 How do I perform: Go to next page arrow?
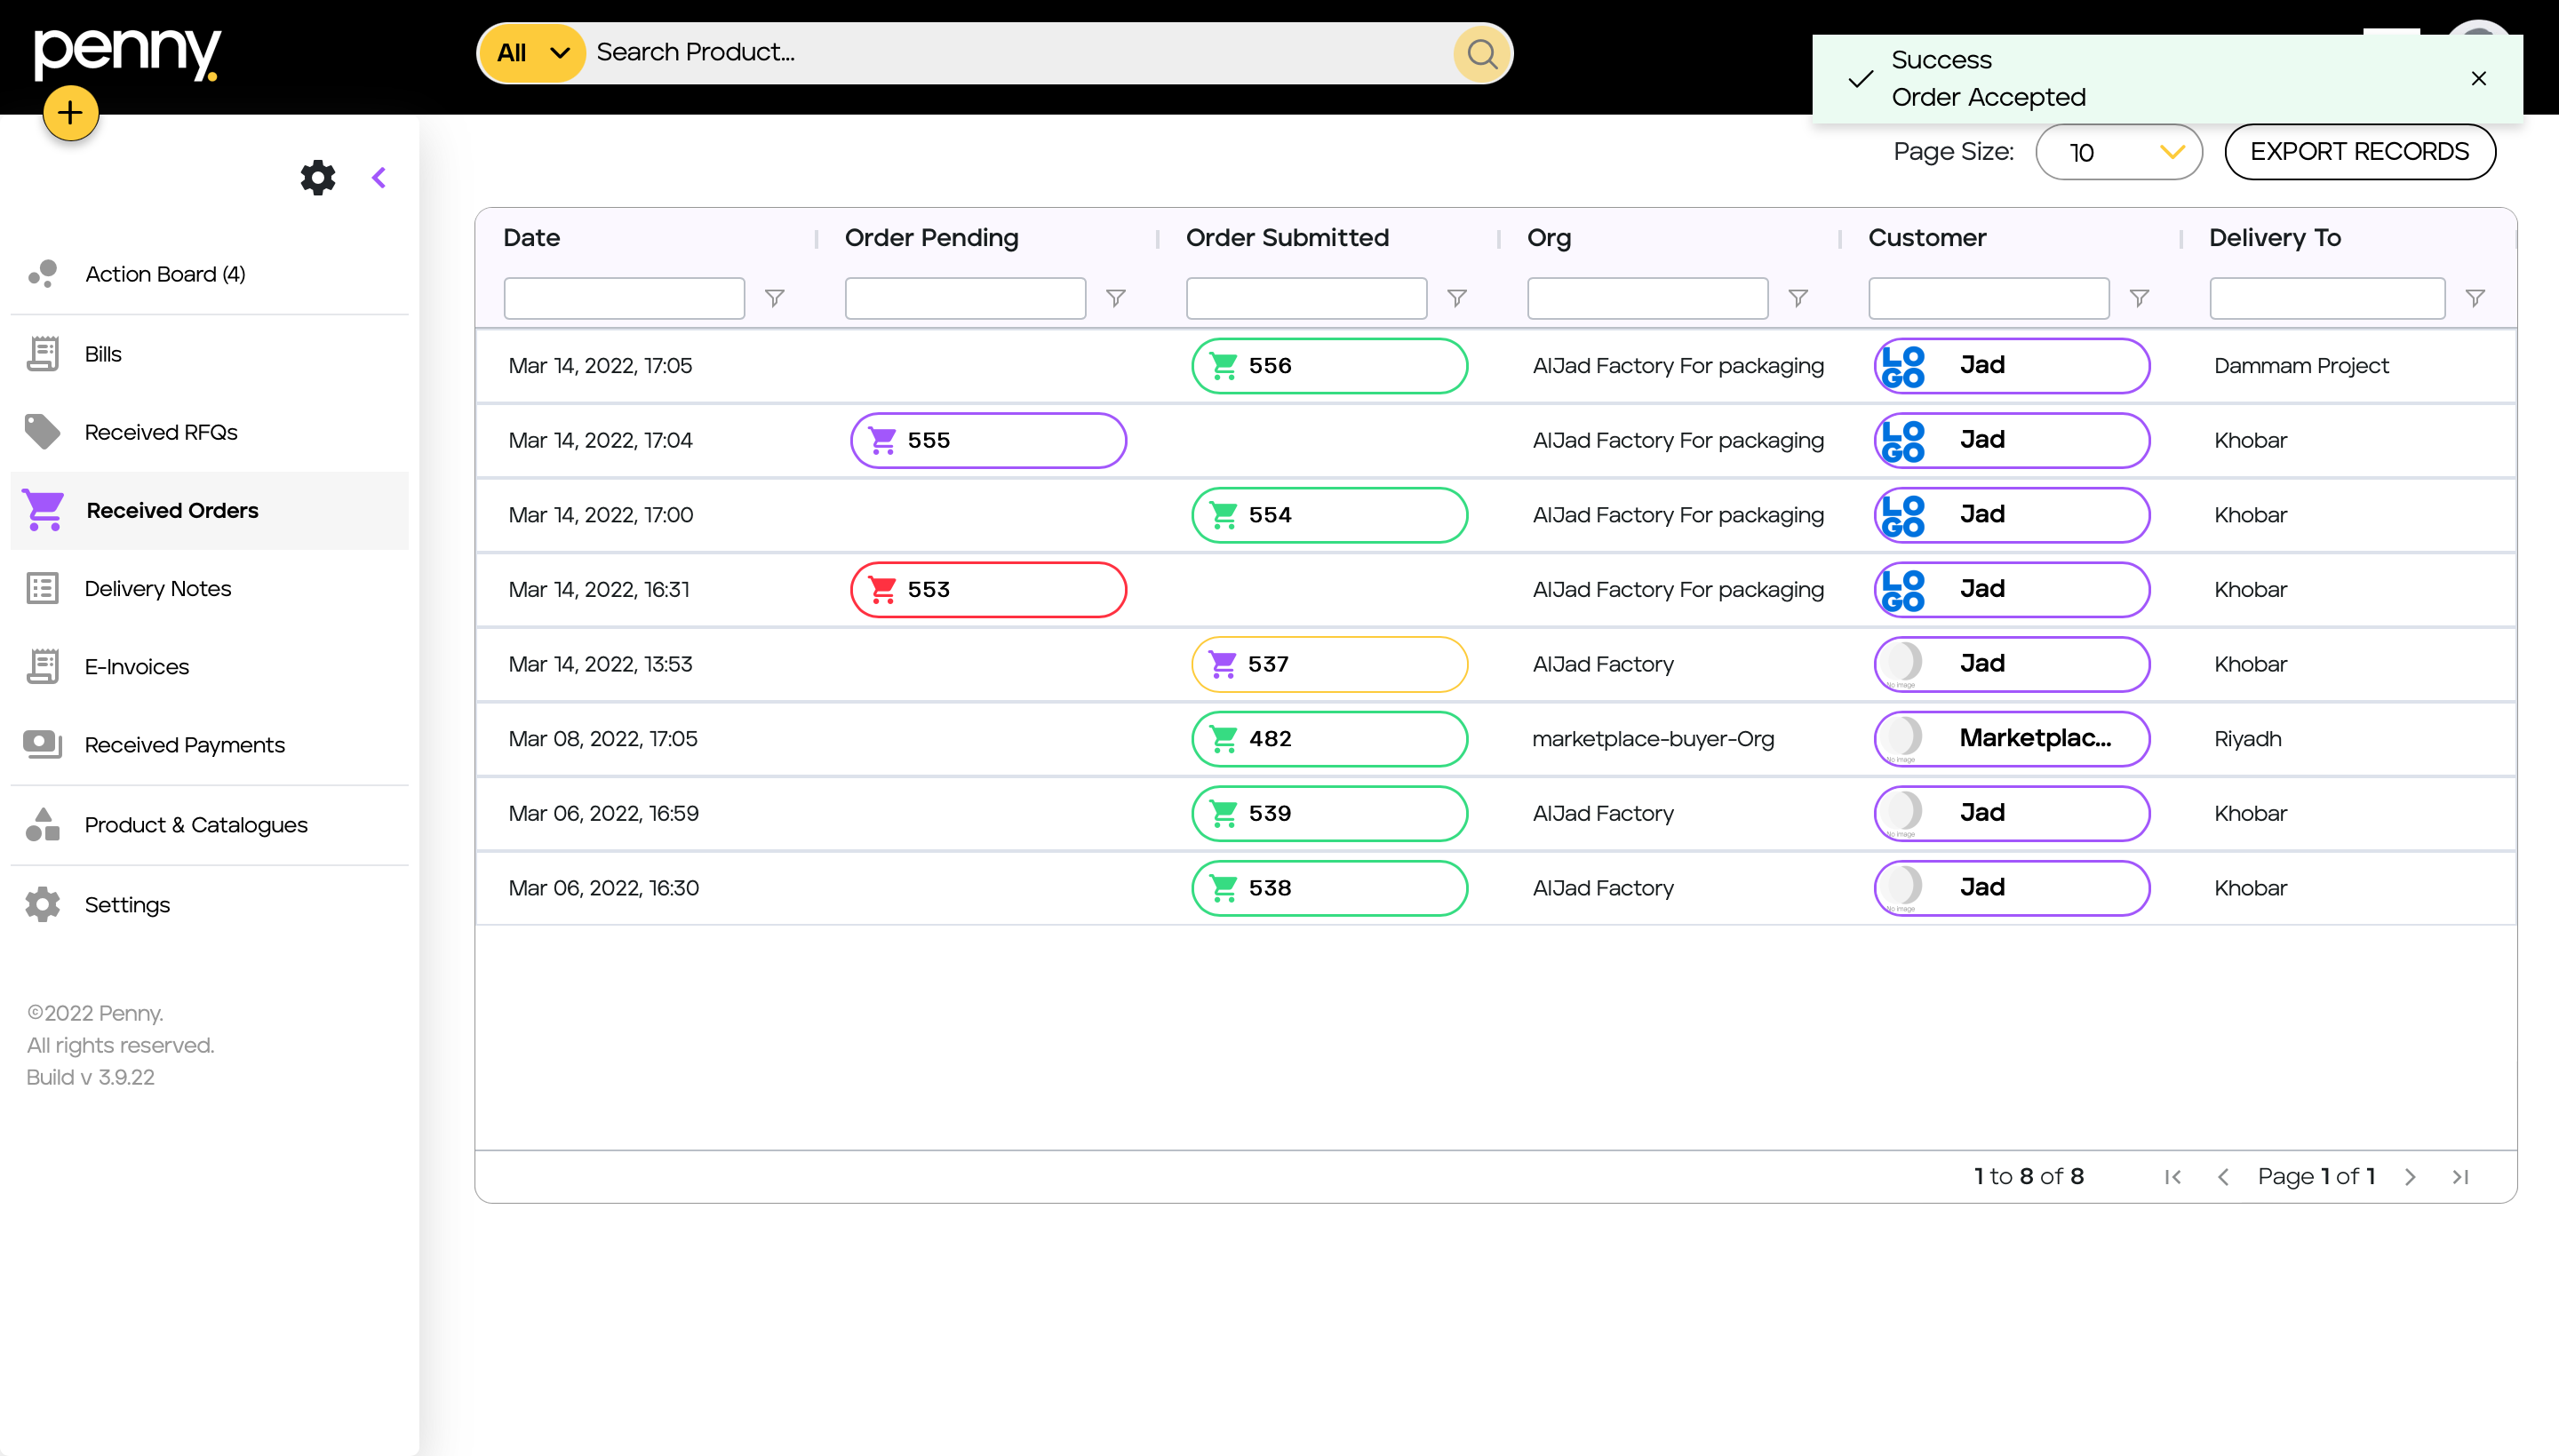point(2410,1177)
